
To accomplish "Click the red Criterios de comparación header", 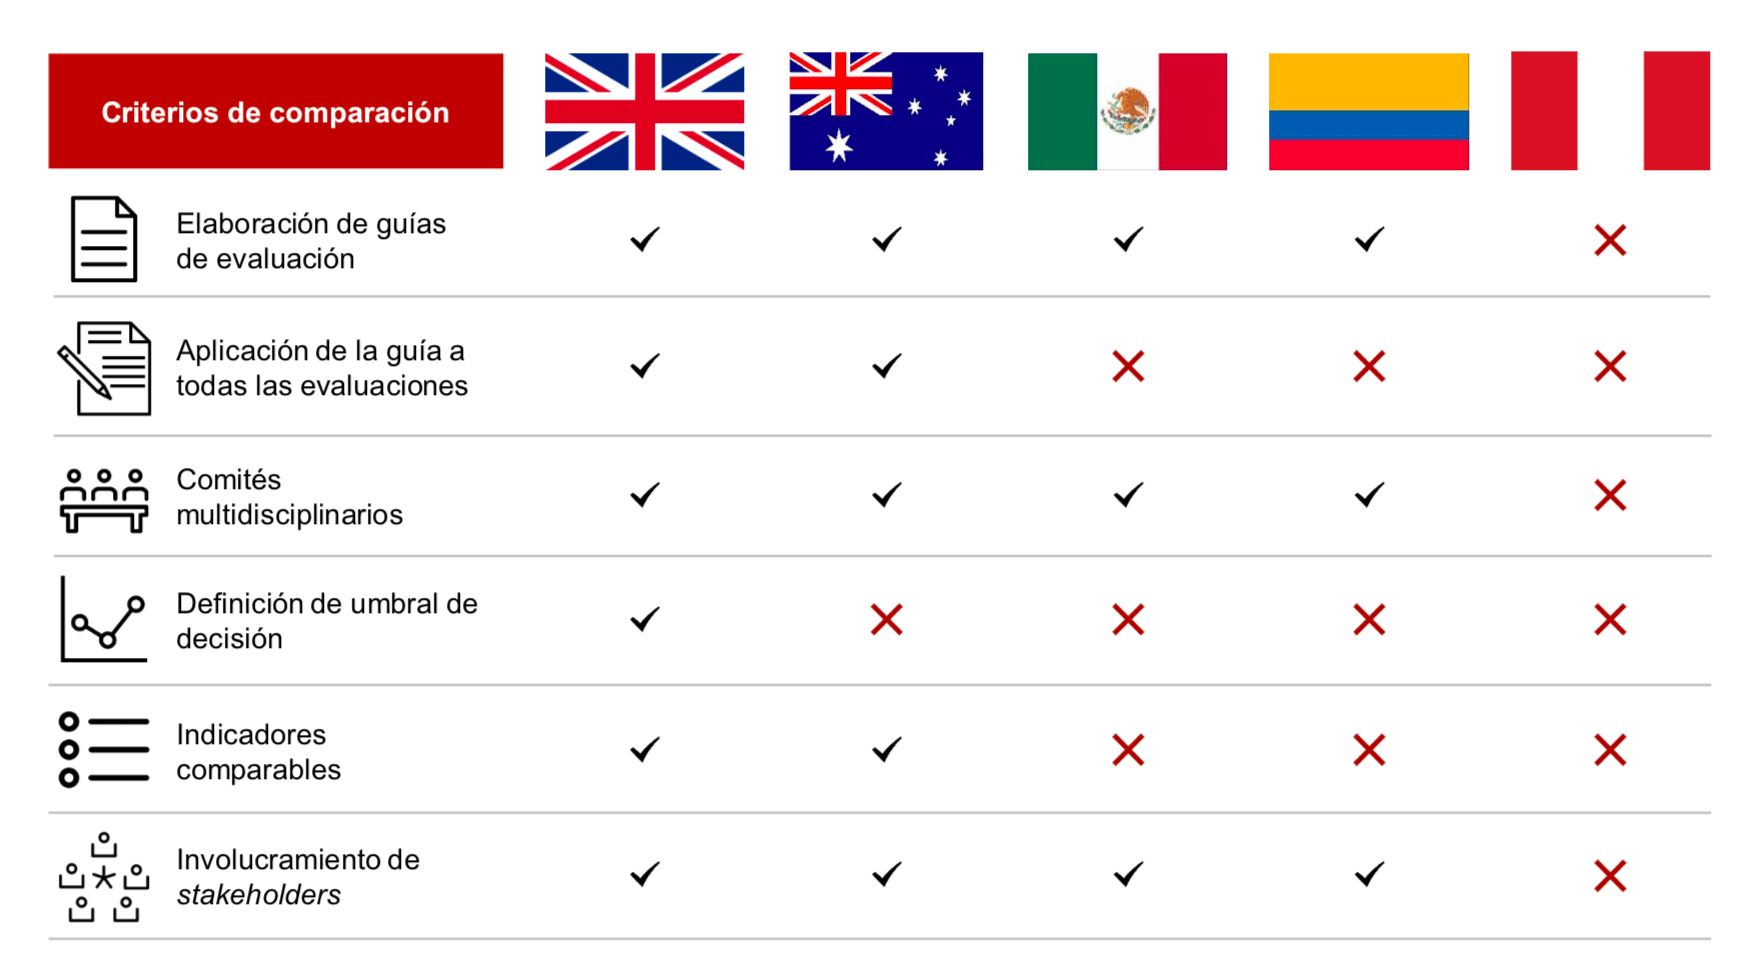I will point(276,112).
